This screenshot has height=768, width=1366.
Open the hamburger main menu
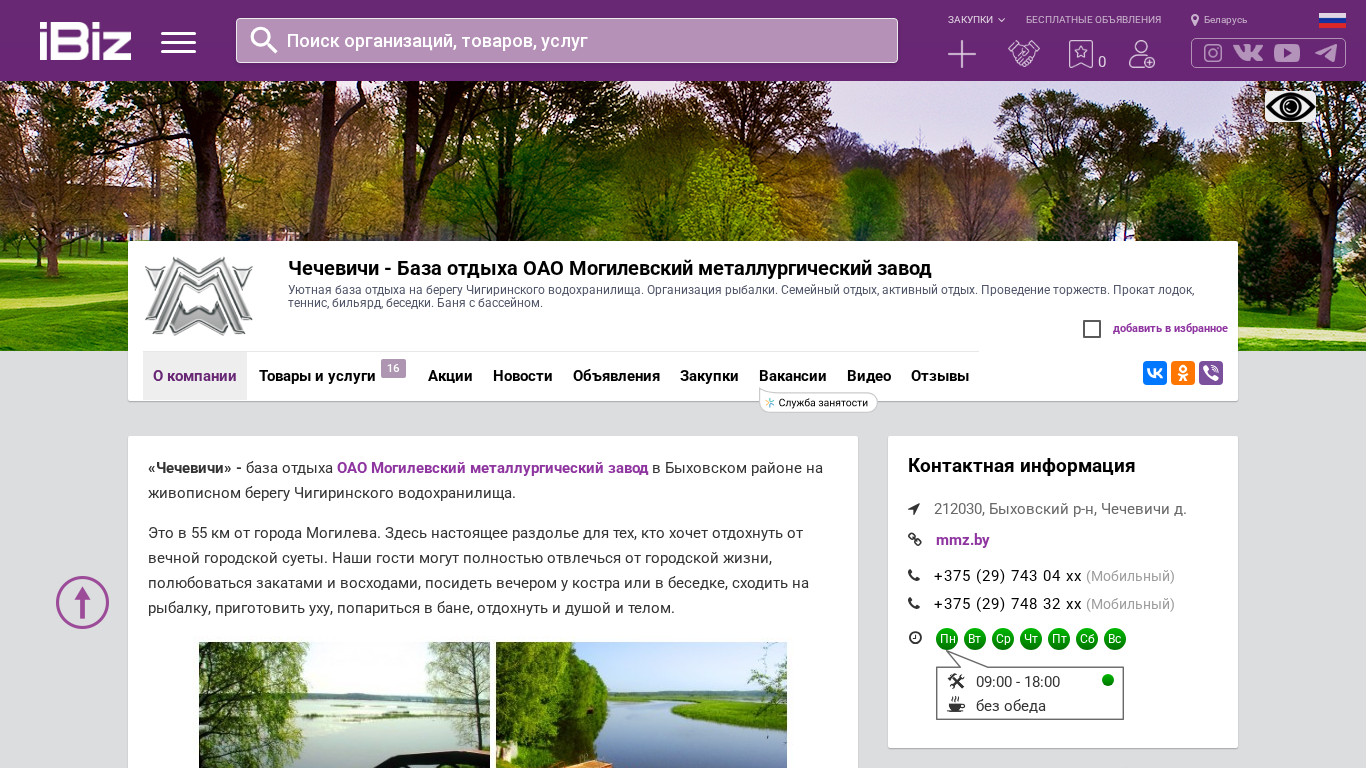point(178,42)
